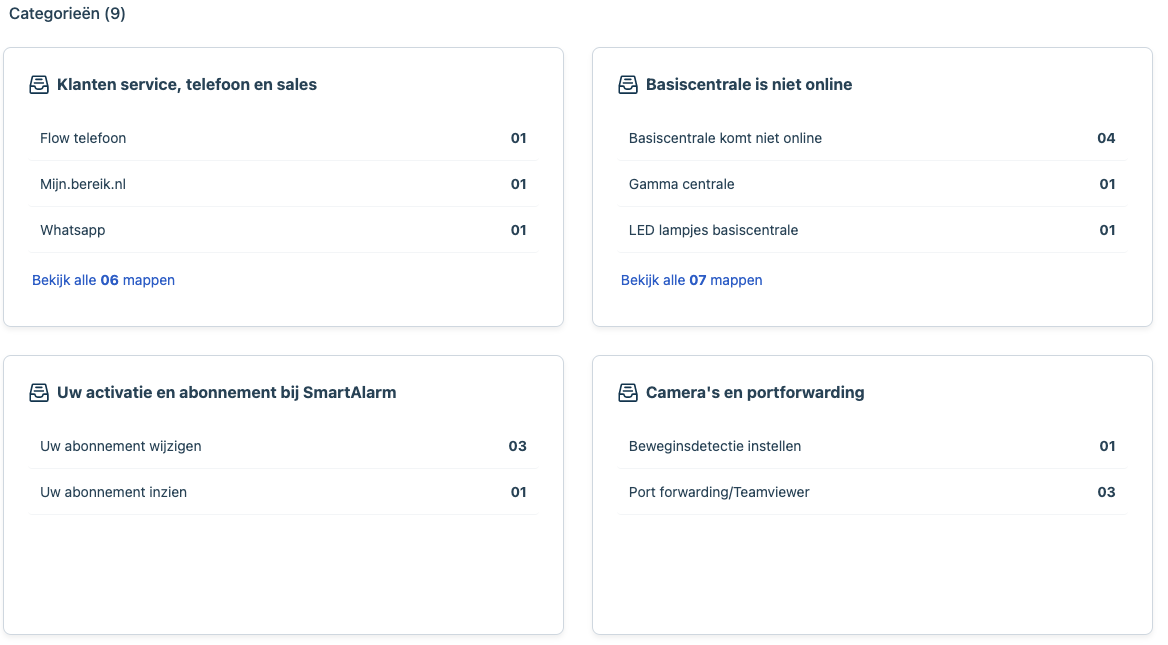Image resolution: width=1168 pixels, height=645 pixels.
Task: Open Uw abonnement wijzigen folder
Action: 121,446
